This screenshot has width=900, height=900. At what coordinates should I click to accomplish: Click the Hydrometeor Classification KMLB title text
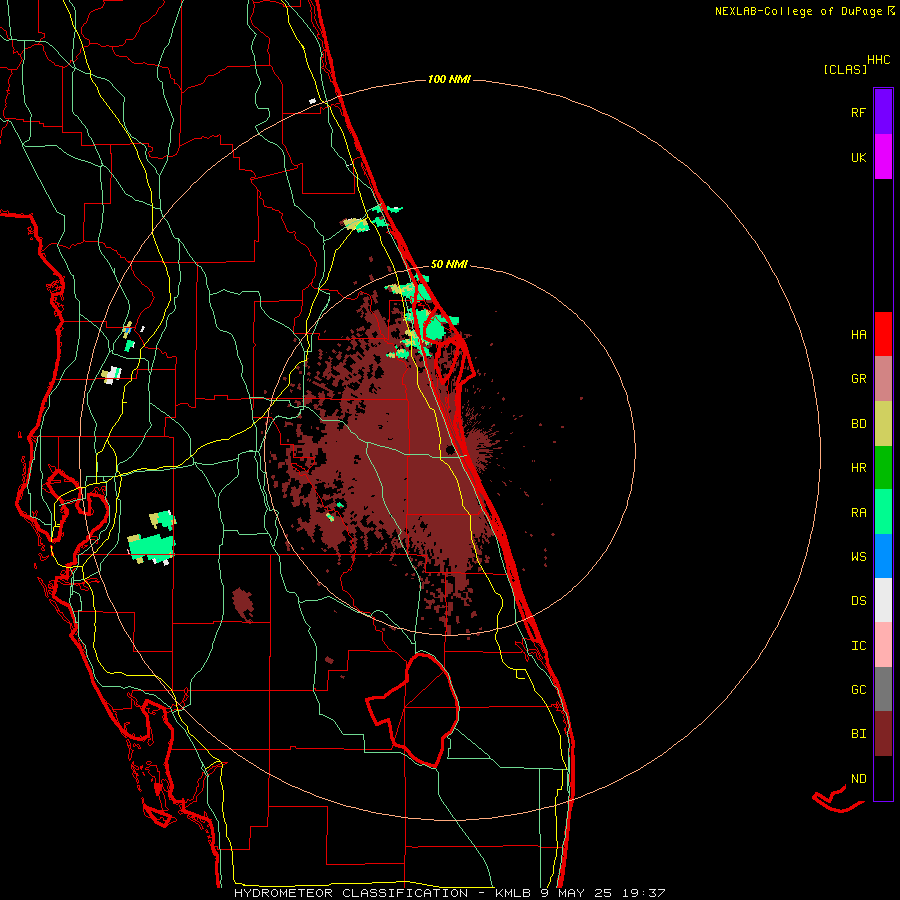pos(449,893)
